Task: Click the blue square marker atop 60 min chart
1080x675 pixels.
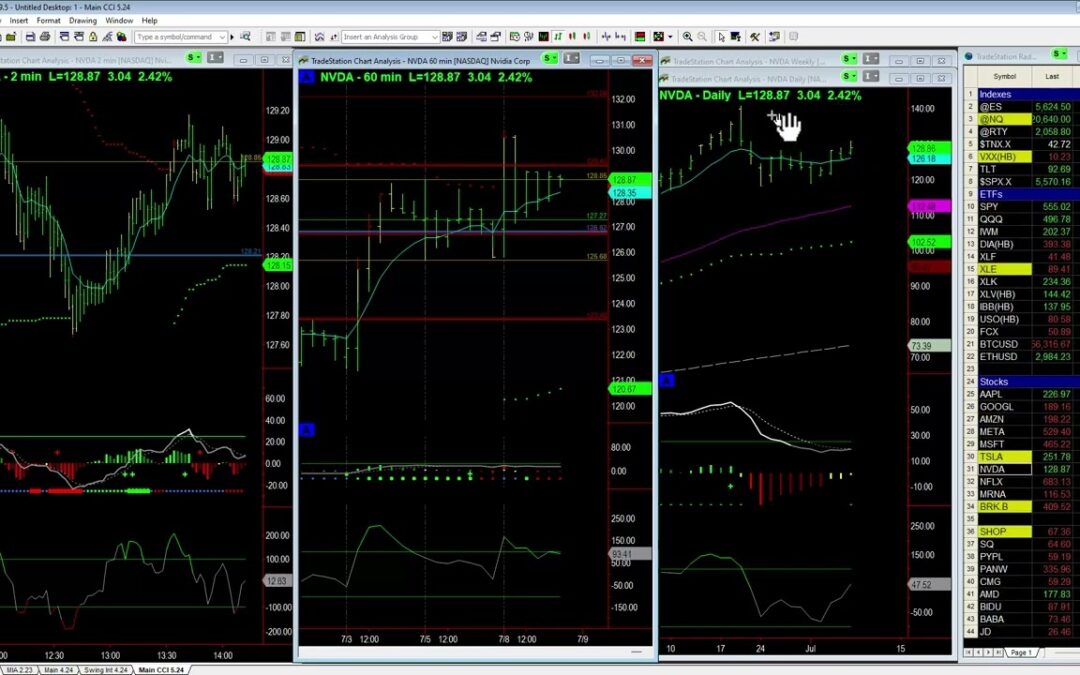Action: click(x=307, y=77)
